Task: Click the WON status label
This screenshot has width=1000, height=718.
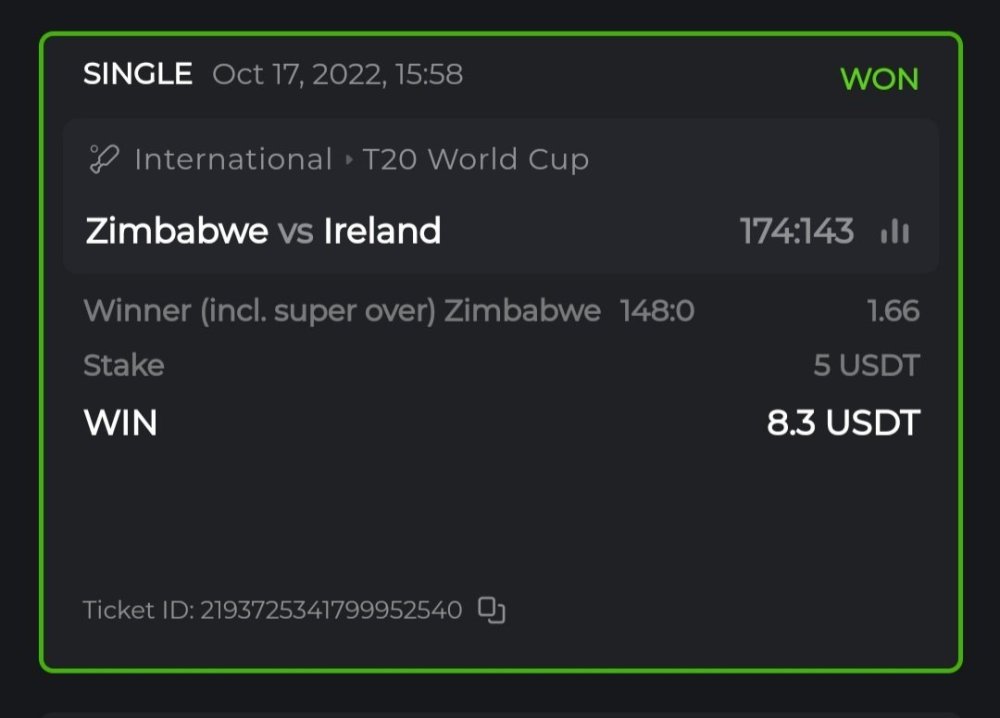Action: tap(879, 79)
